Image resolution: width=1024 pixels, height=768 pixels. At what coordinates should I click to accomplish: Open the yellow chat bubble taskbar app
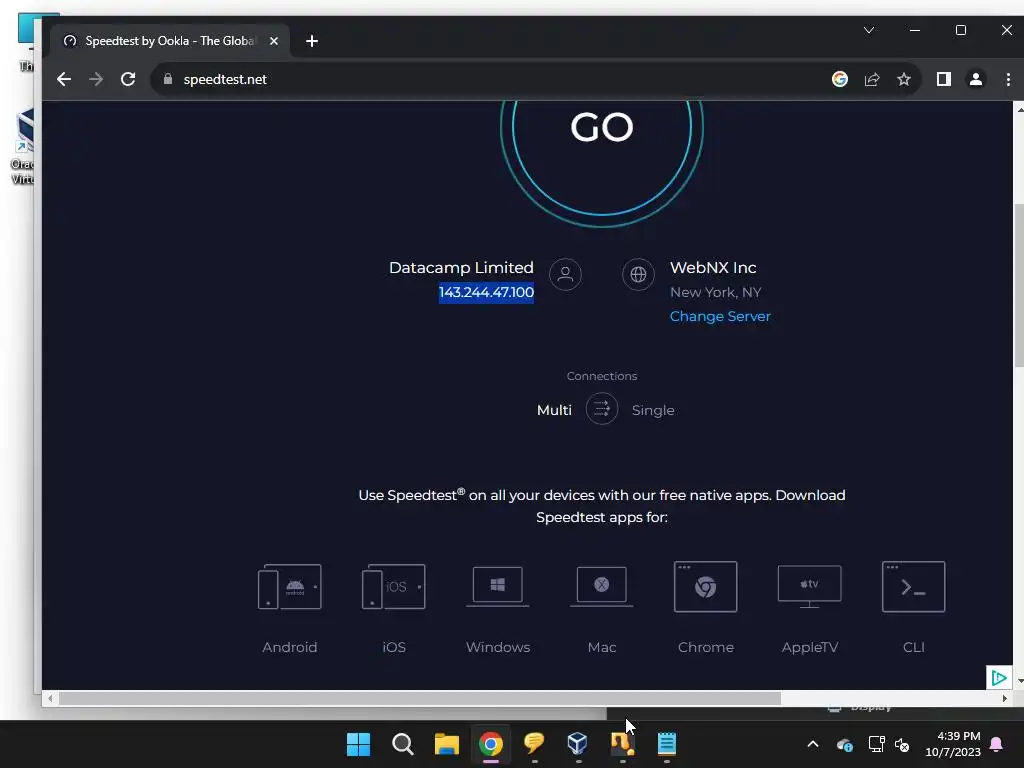[x=534, y=744]
